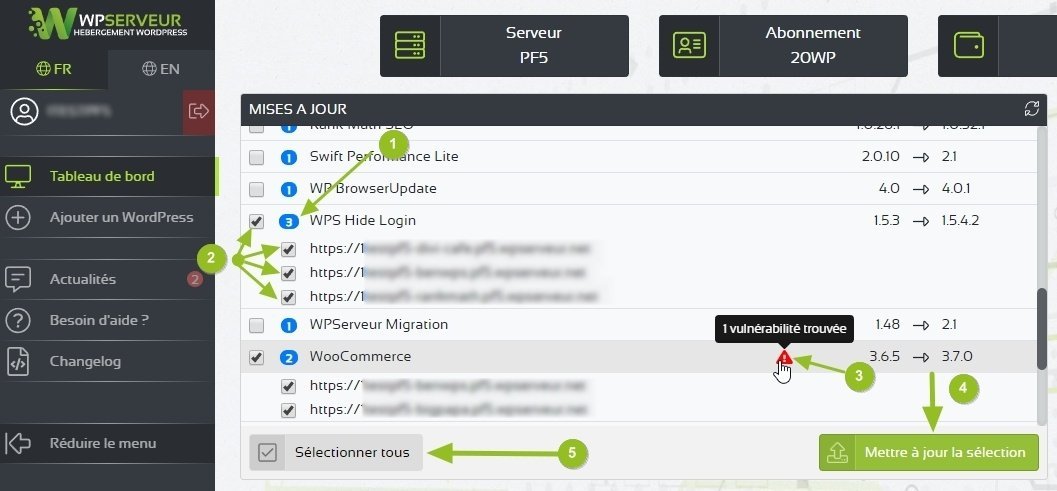Uncheck second site under WPS Hide Login
The width and height of the screenshot is (1057, 491).
pos(289,273)
